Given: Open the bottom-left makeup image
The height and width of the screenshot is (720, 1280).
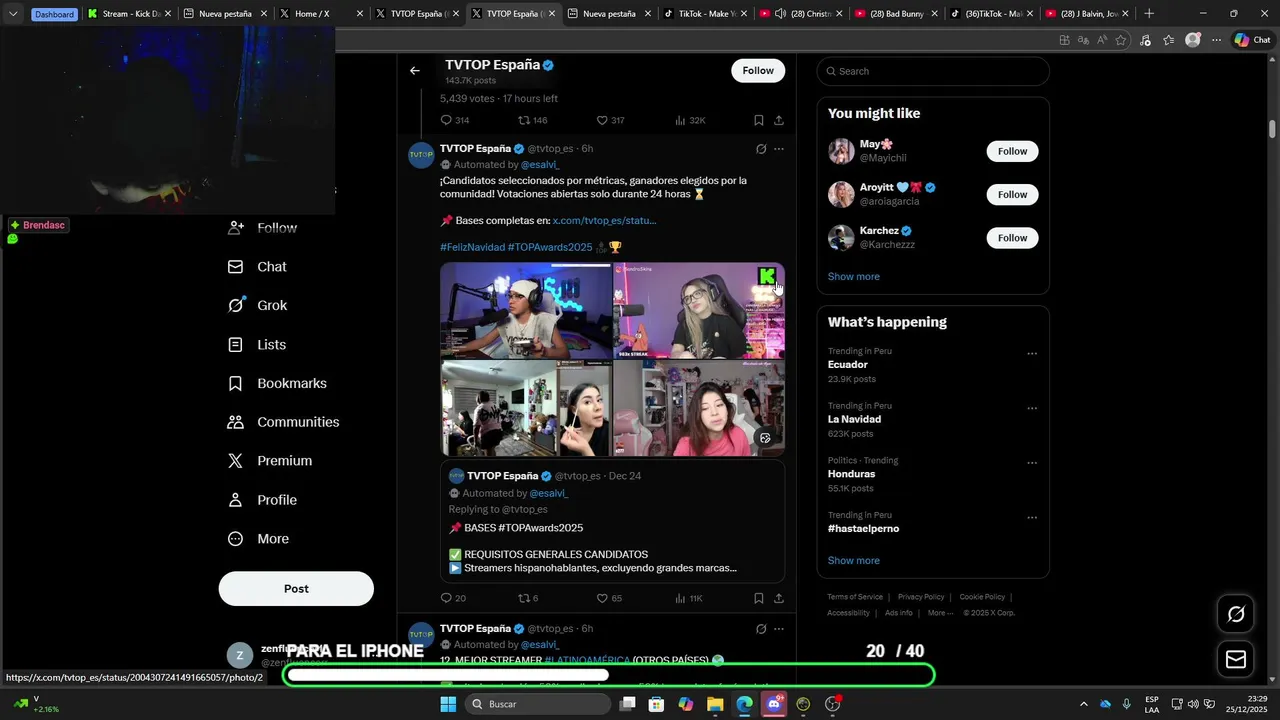Looking at the screenshot, I should [526, 408].
